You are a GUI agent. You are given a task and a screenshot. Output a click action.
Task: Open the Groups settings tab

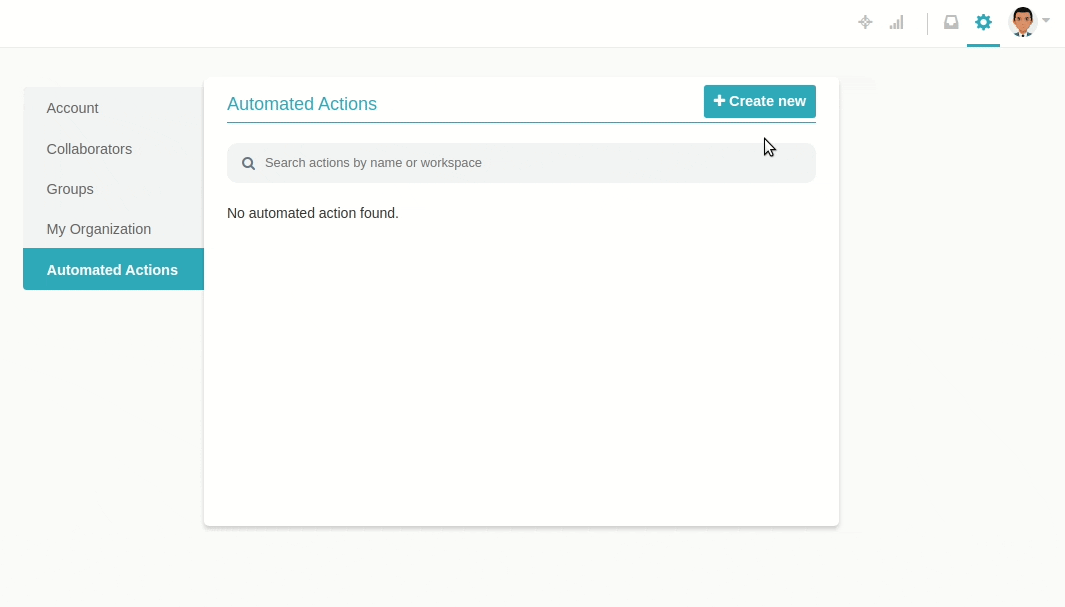113,189
